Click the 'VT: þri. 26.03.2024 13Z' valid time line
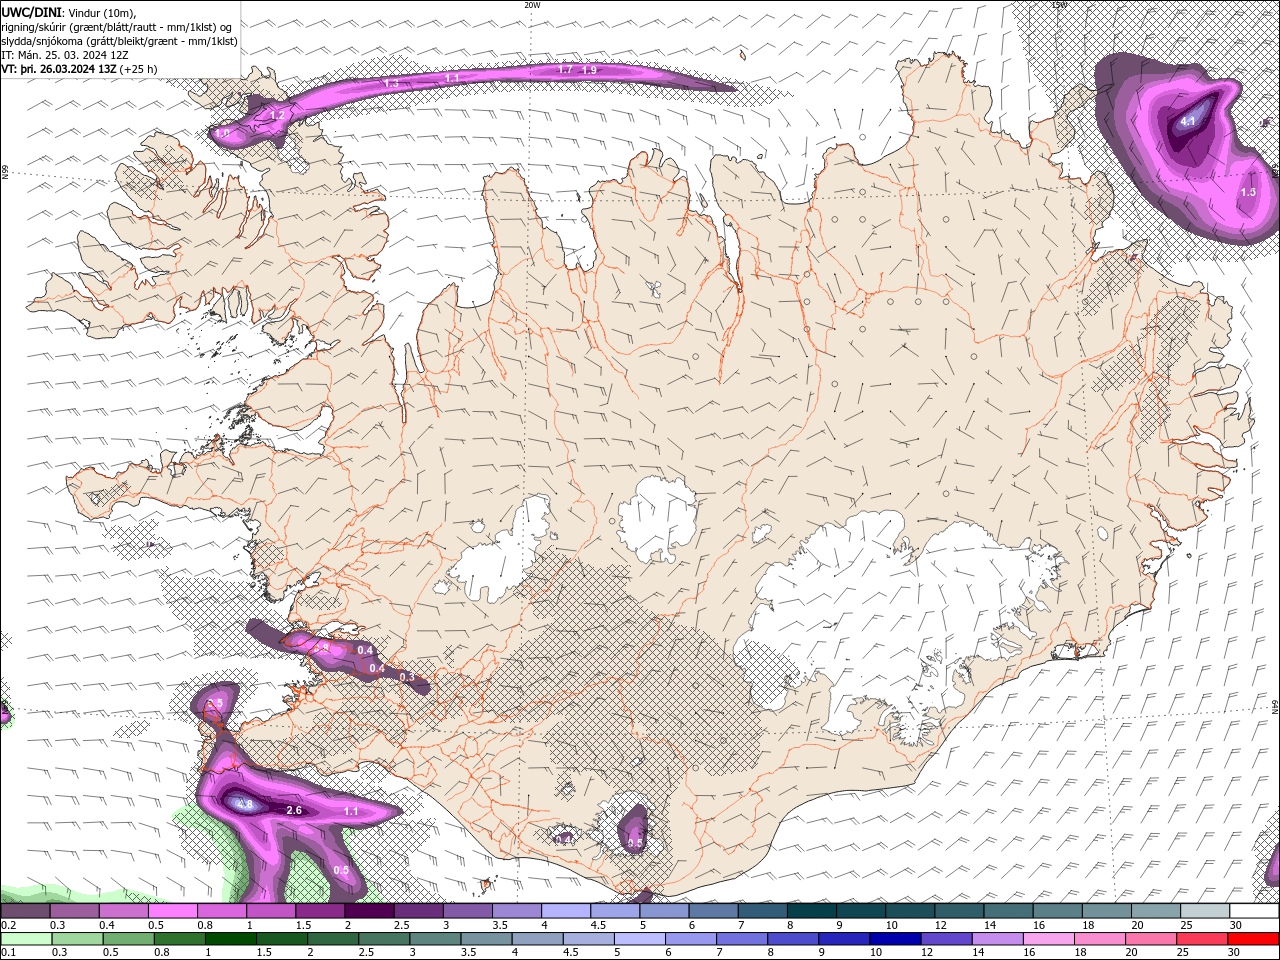Viewport: 1280px width, 960px height. pos(59,69)
